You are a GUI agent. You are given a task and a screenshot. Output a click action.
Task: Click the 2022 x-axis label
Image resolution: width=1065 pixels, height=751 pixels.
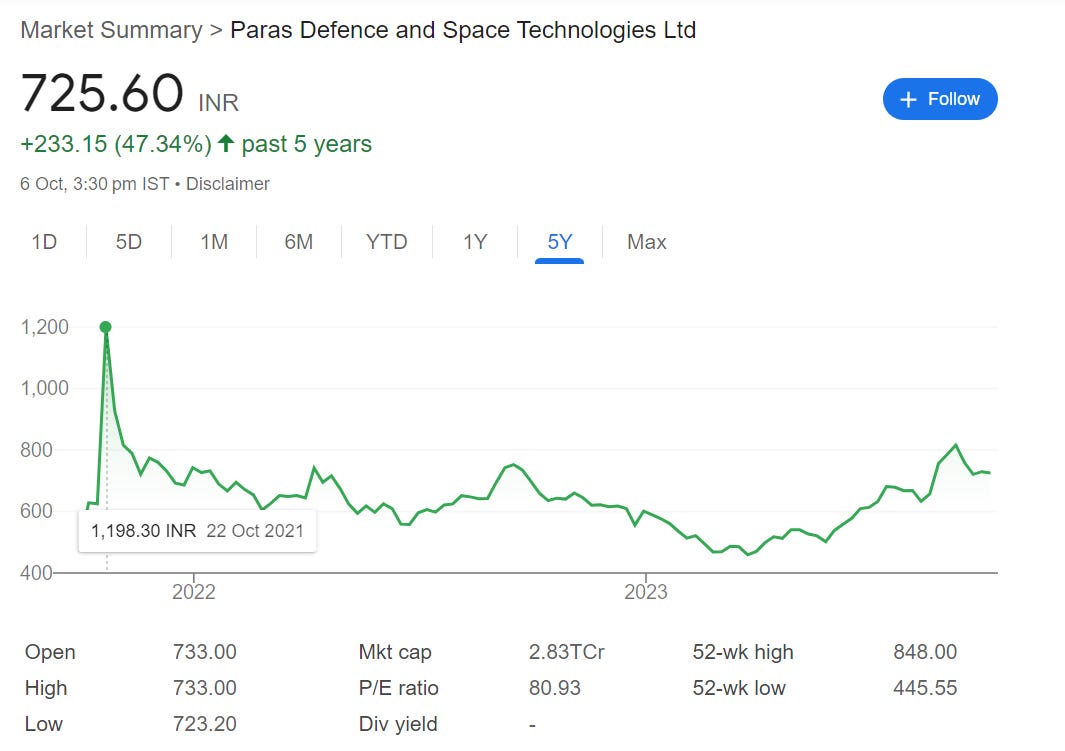[x=194, y=592]
